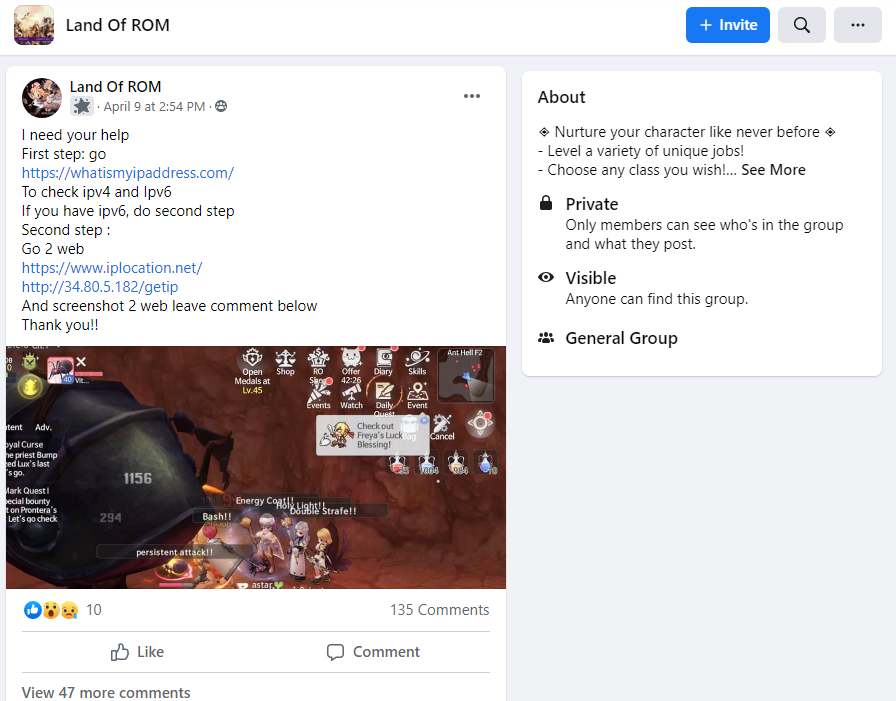Screen dimensions: 896x701
Task: Open post options three-dot menu
Action: (472, 96)
